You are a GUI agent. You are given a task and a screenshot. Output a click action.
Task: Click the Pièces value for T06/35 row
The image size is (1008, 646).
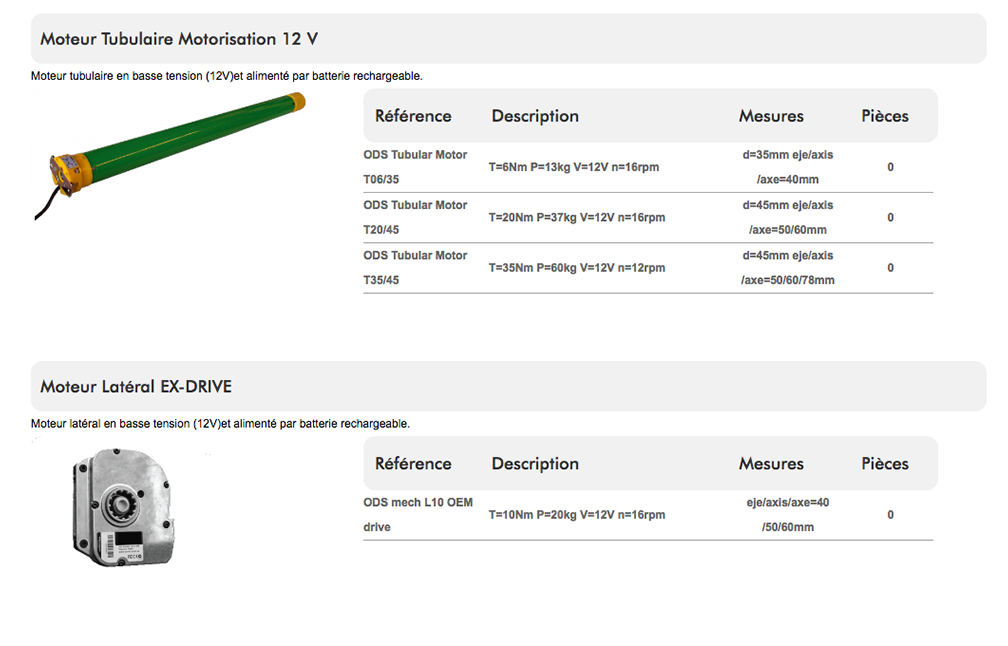tap(890, 167)
